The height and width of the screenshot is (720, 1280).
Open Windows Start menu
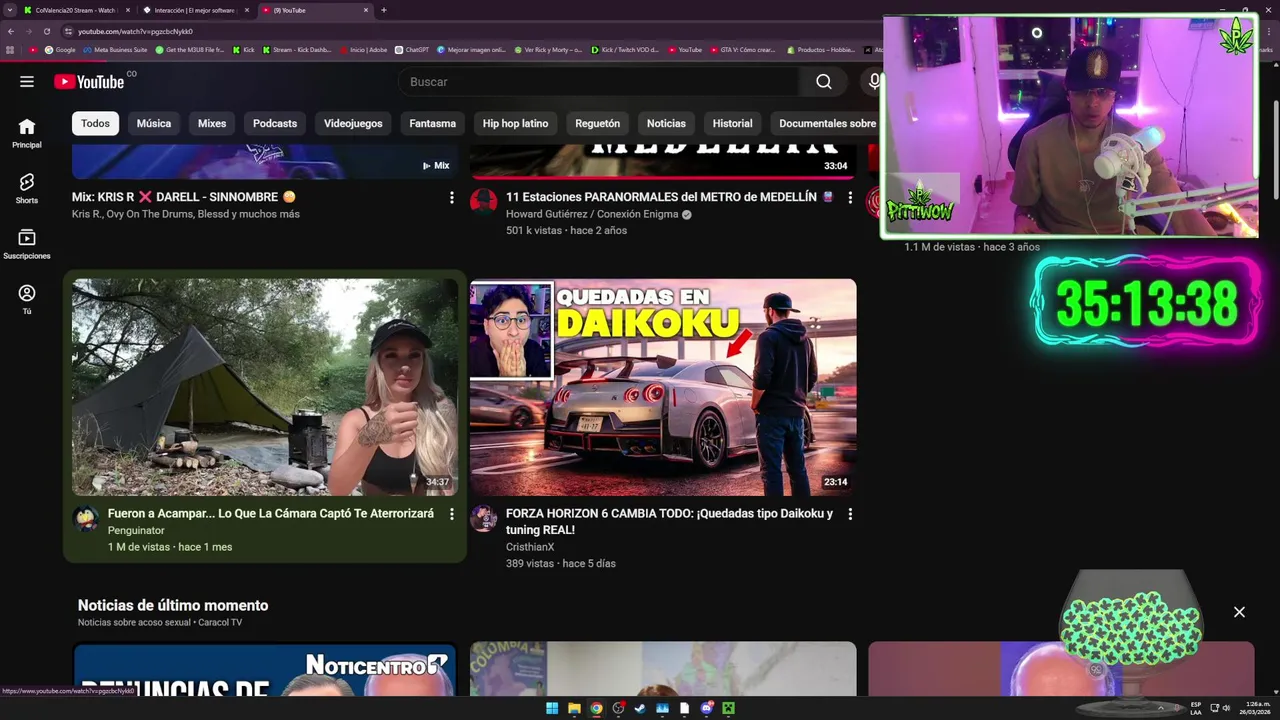pos(552,708)
